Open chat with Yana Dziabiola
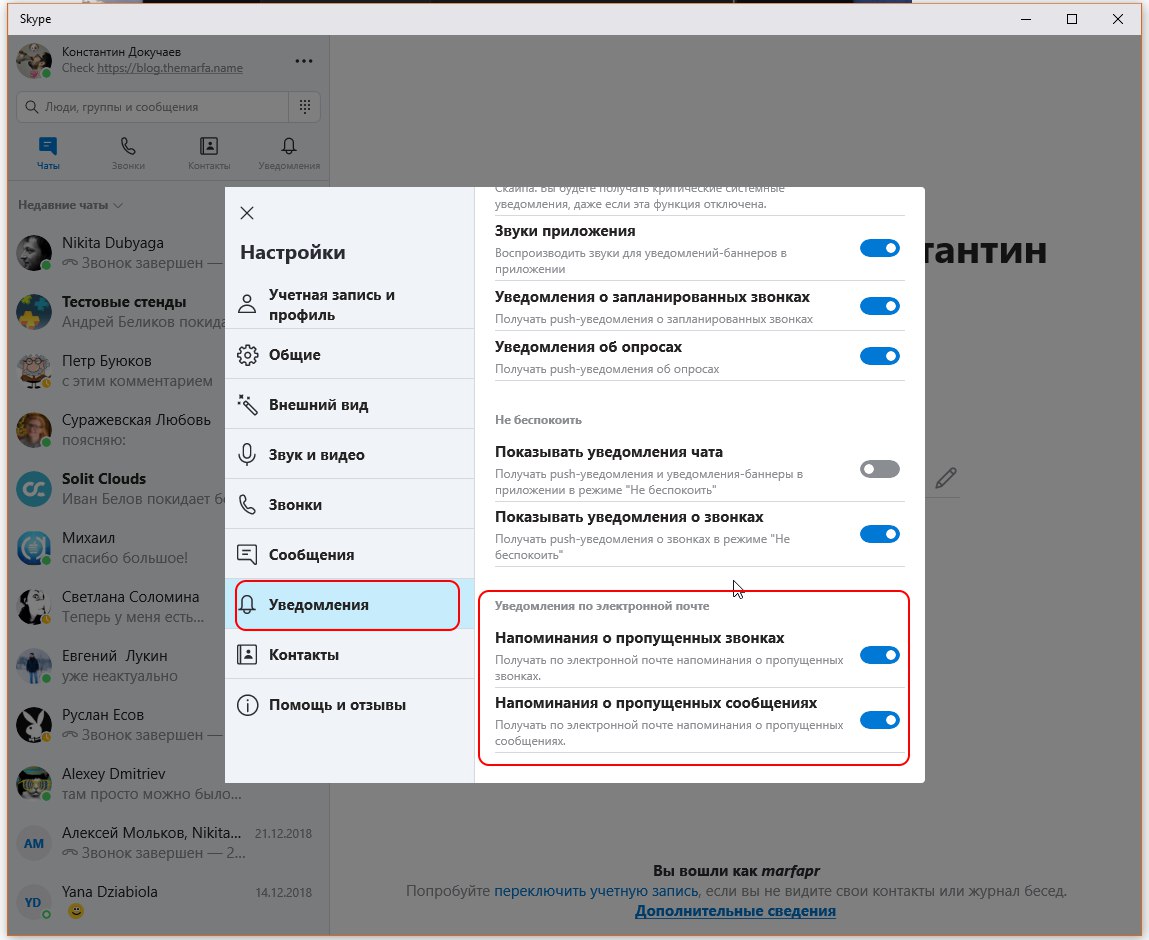This screenshot has width=1149, height=940. tap(169, 902)
